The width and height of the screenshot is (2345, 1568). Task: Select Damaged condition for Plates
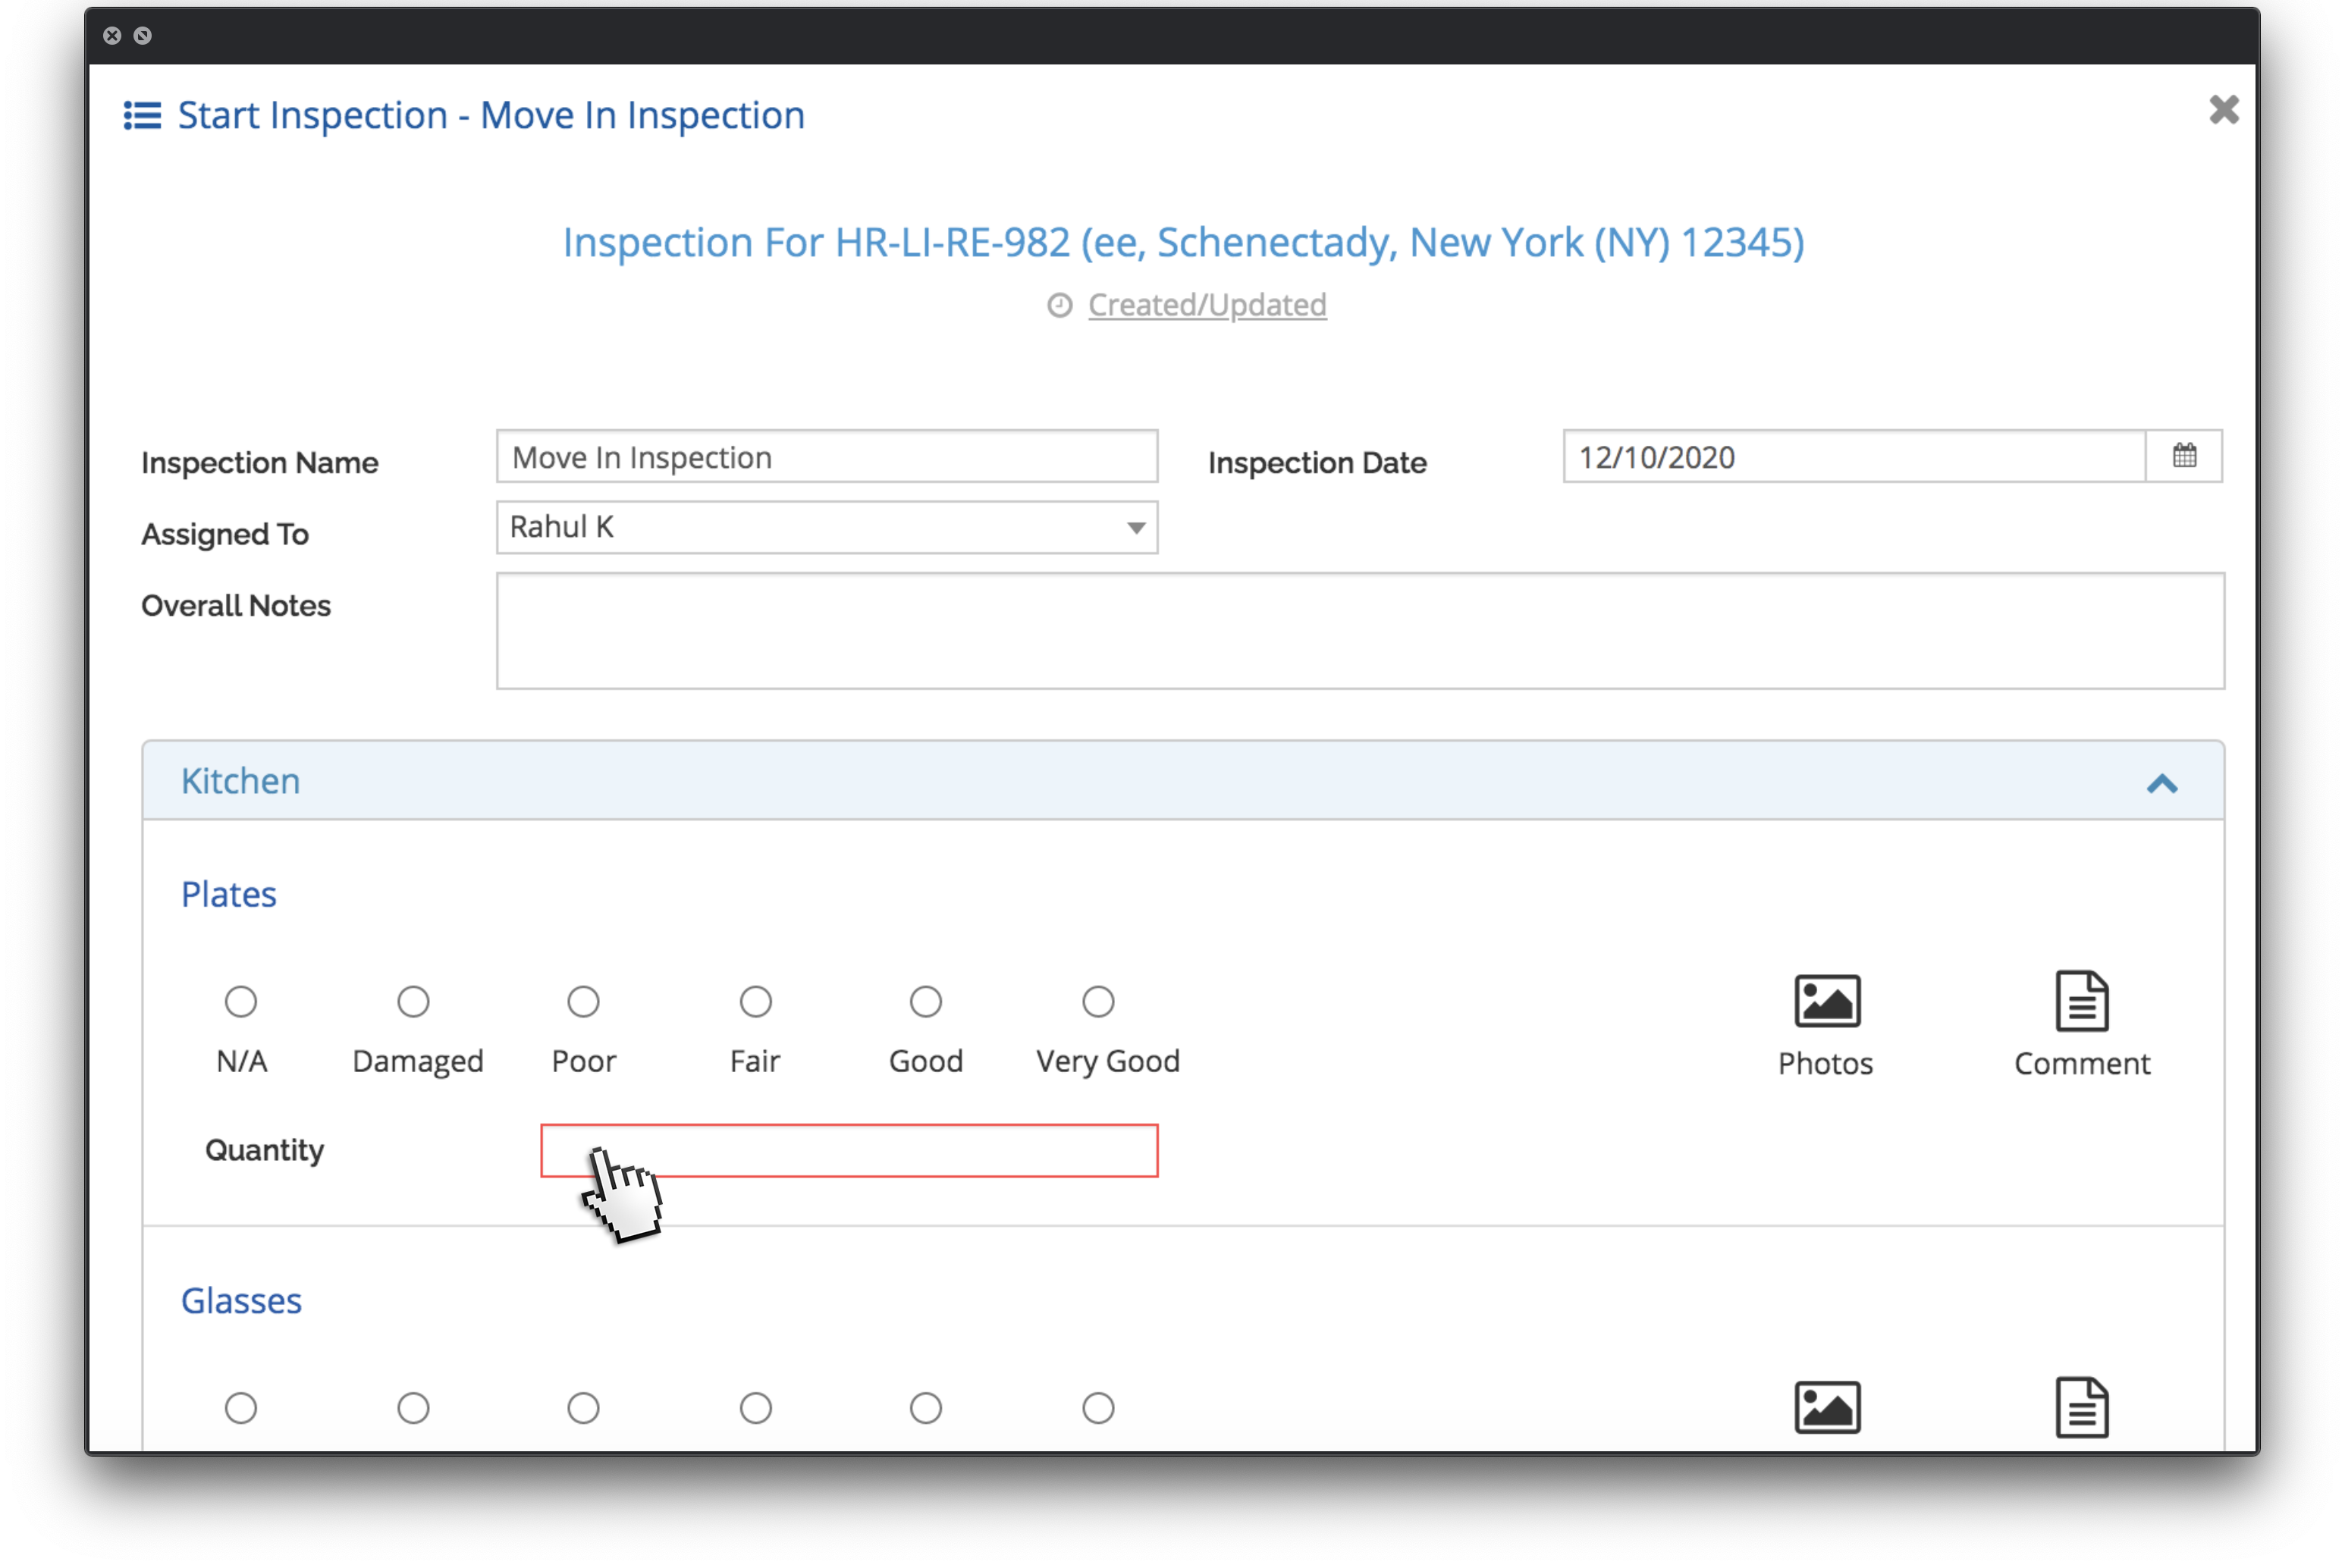click(x=413, y=1001)
